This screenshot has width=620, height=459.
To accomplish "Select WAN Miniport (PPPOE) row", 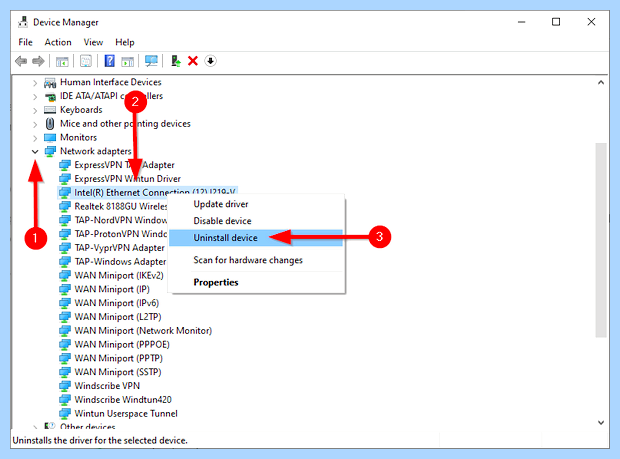I will 115,345.
